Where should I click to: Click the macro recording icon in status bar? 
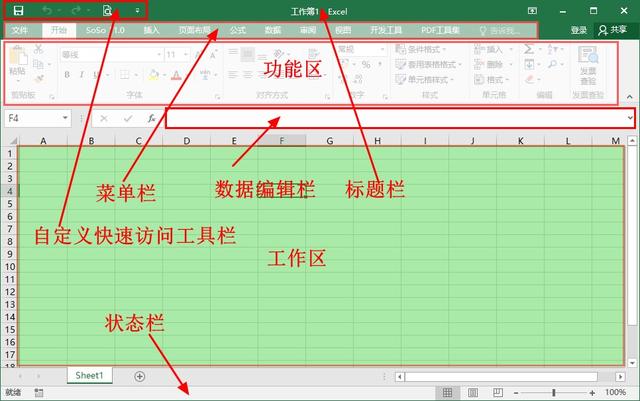coord(39,393)
